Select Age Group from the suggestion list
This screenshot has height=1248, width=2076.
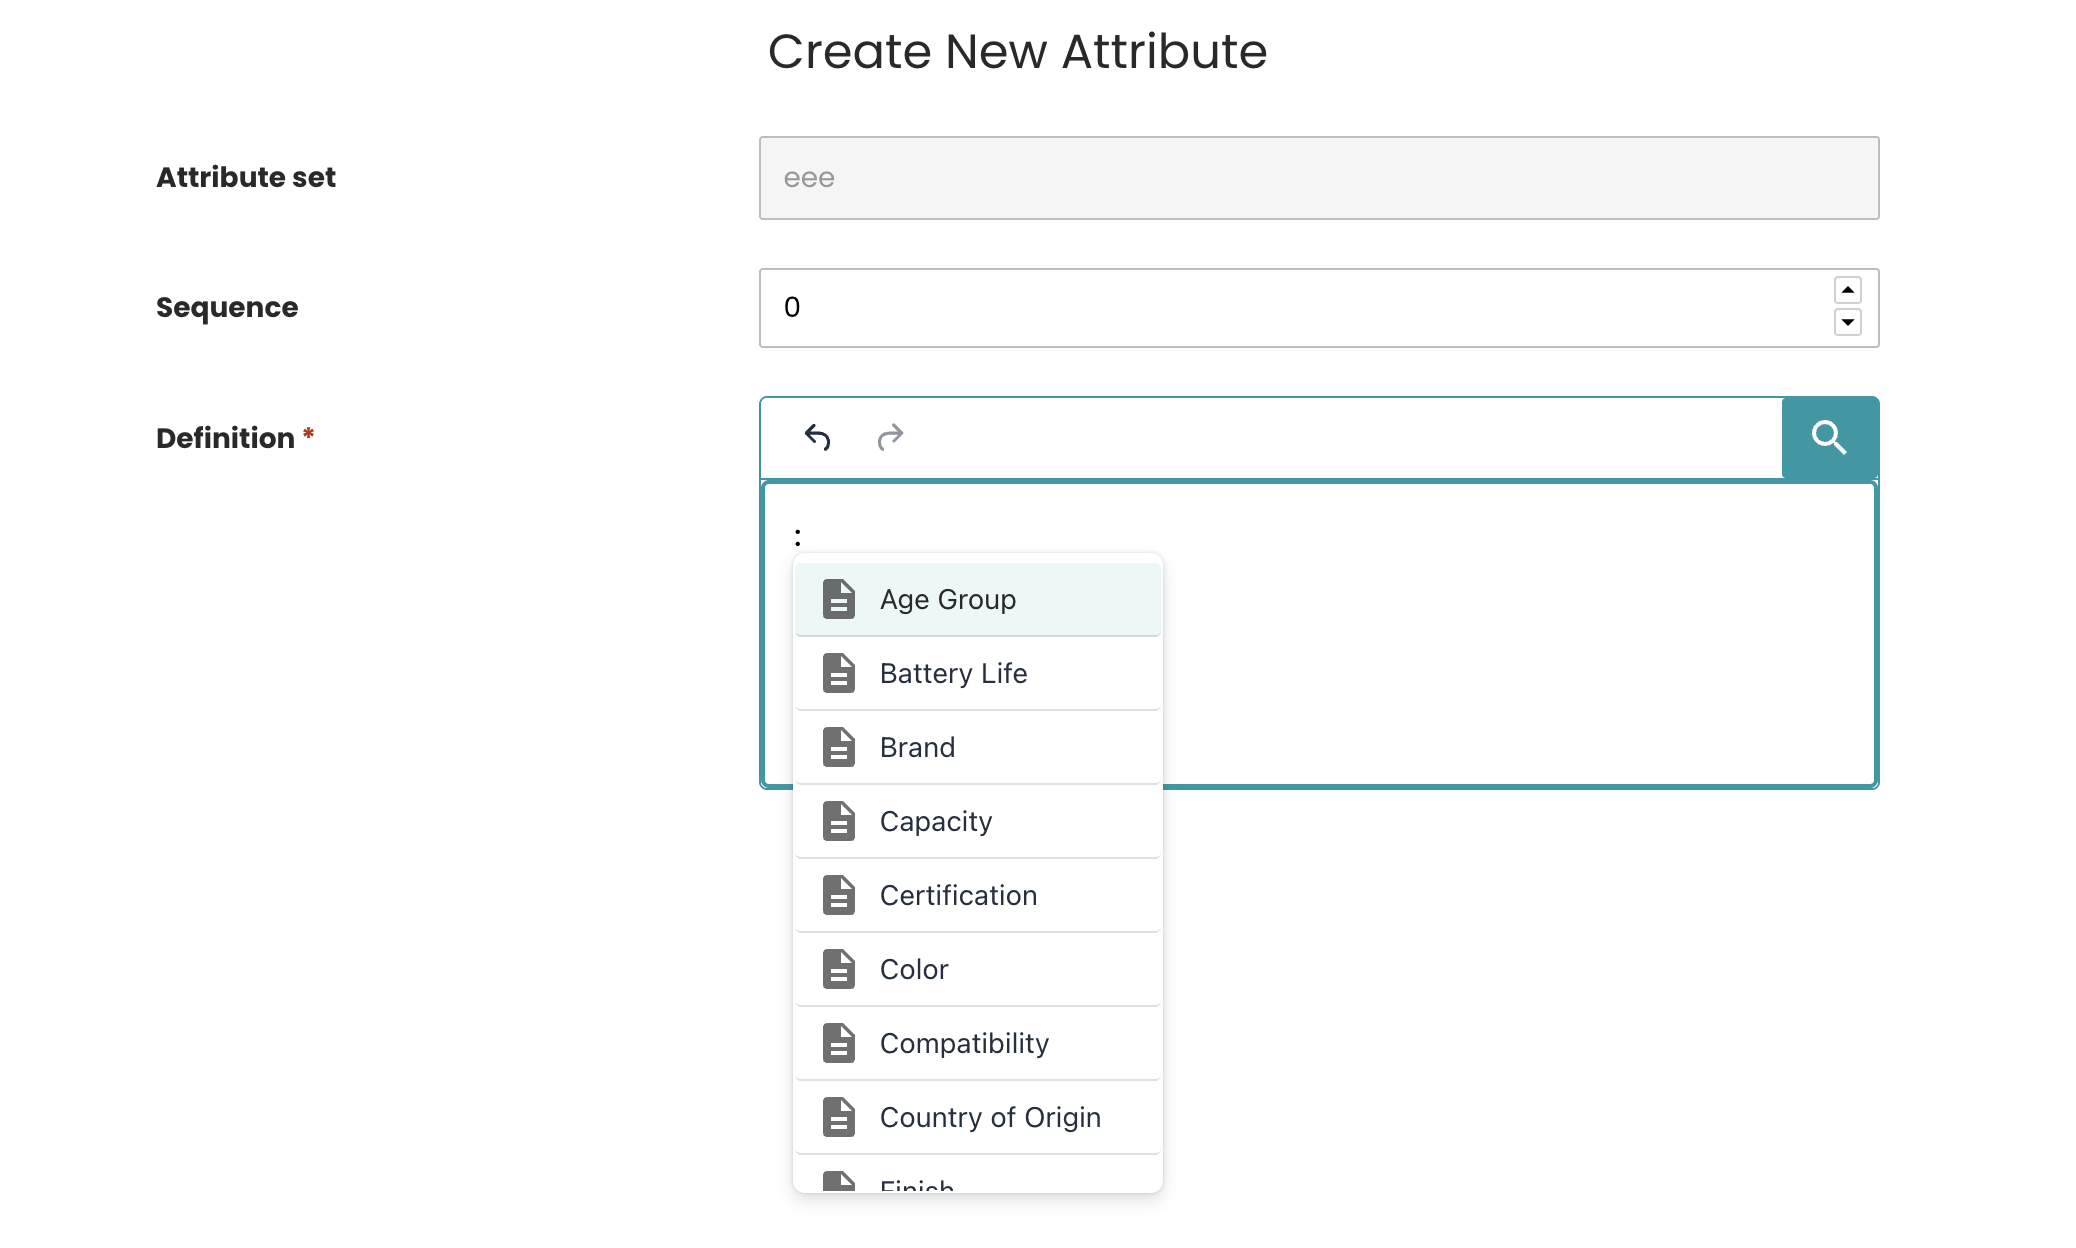(x=947, y=598)
